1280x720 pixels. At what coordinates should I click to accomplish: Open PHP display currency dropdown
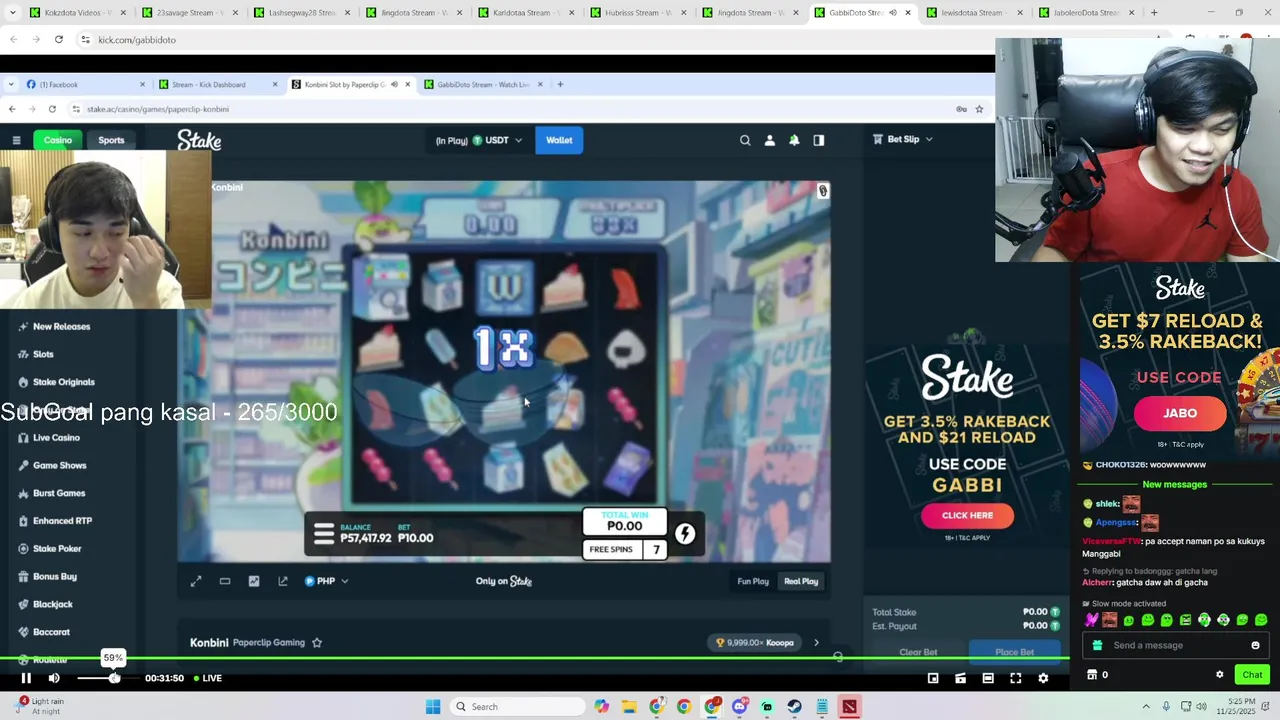pos(327,581)
